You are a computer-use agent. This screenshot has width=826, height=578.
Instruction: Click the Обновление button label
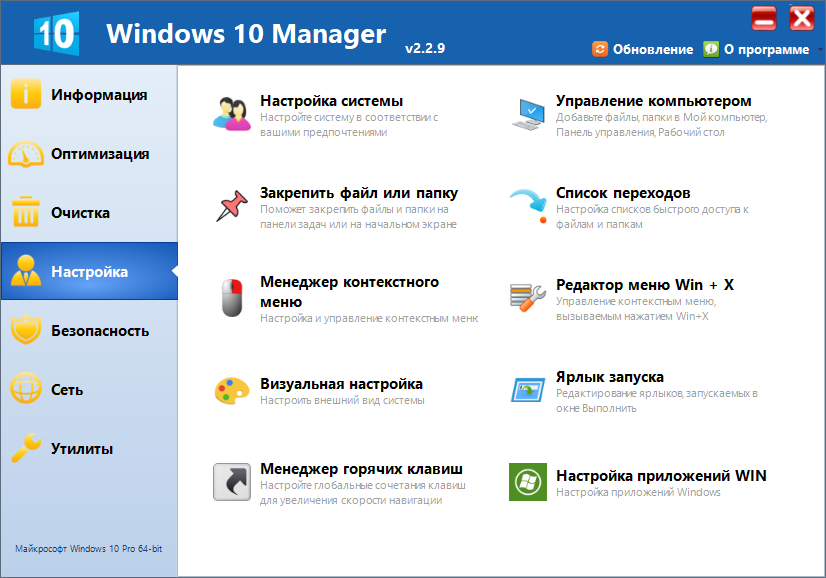point(653,50)
